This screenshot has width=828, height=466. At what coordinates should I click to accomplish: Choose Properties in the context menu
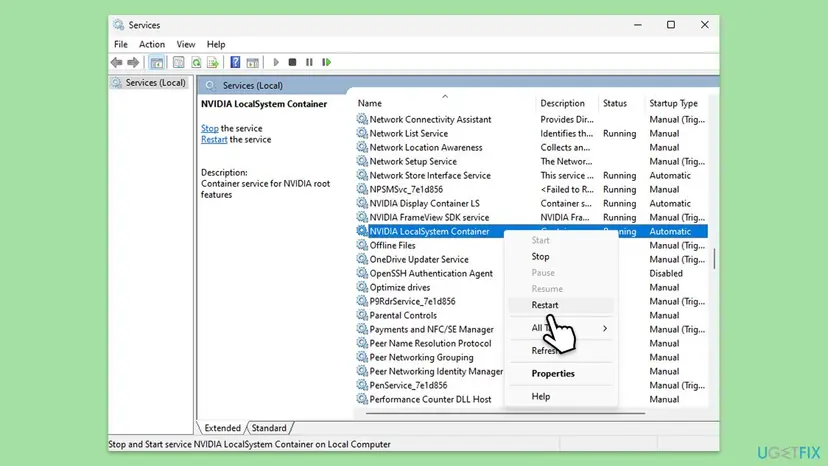point(561,373)
